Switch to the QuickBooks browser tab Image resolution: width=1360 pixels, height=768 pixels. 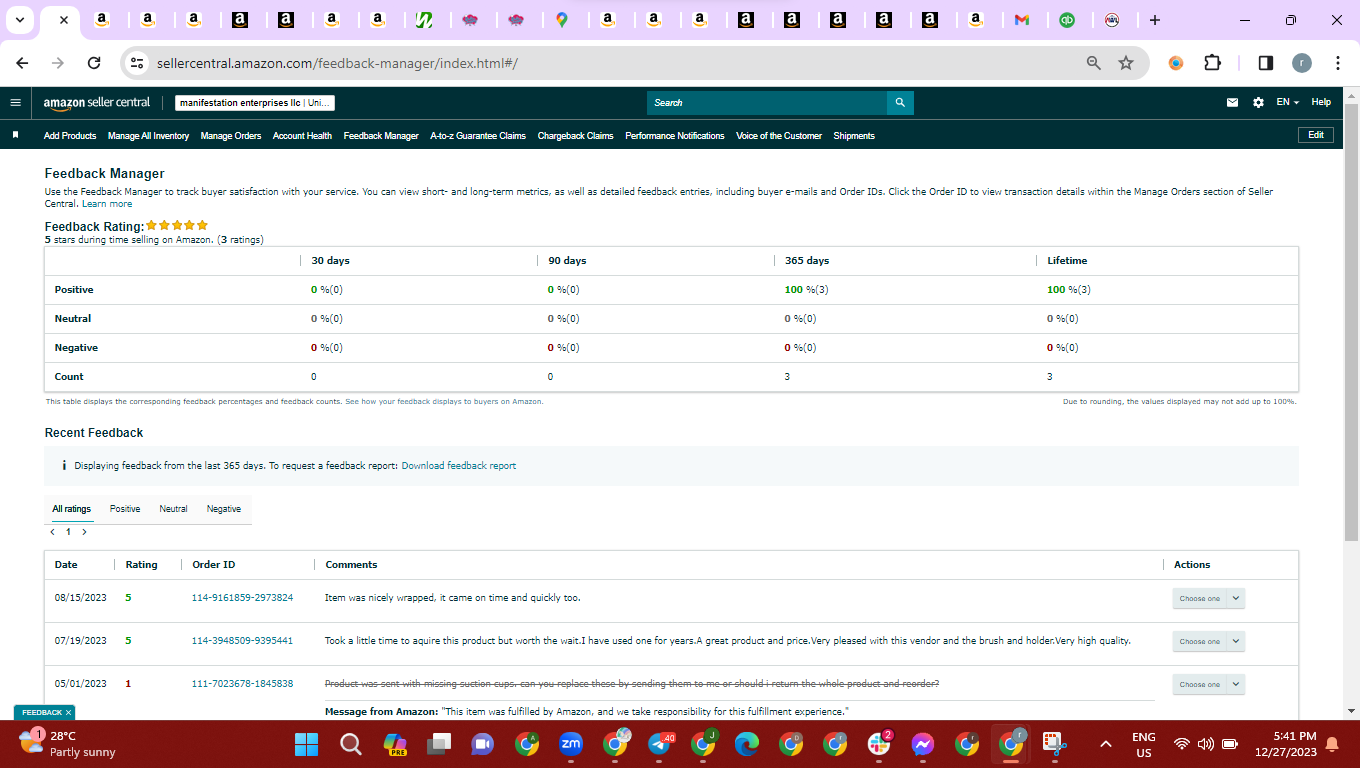click(1067, 20)
